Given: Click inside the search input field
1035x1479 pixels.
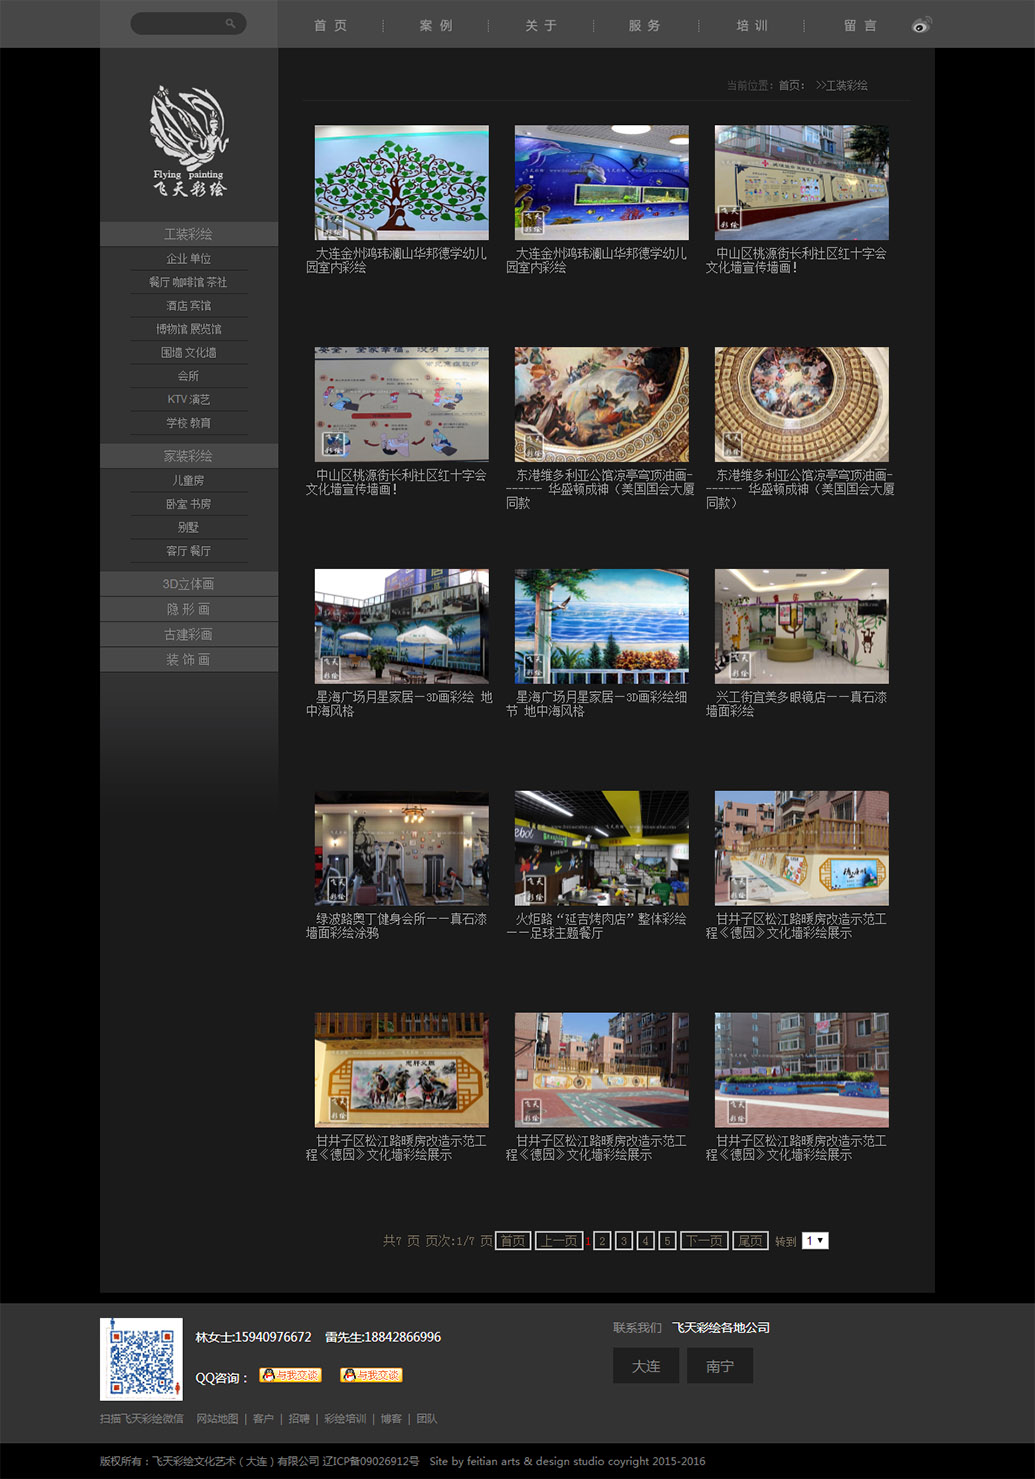Looking at the screenshot, I should tap(177, 23).
